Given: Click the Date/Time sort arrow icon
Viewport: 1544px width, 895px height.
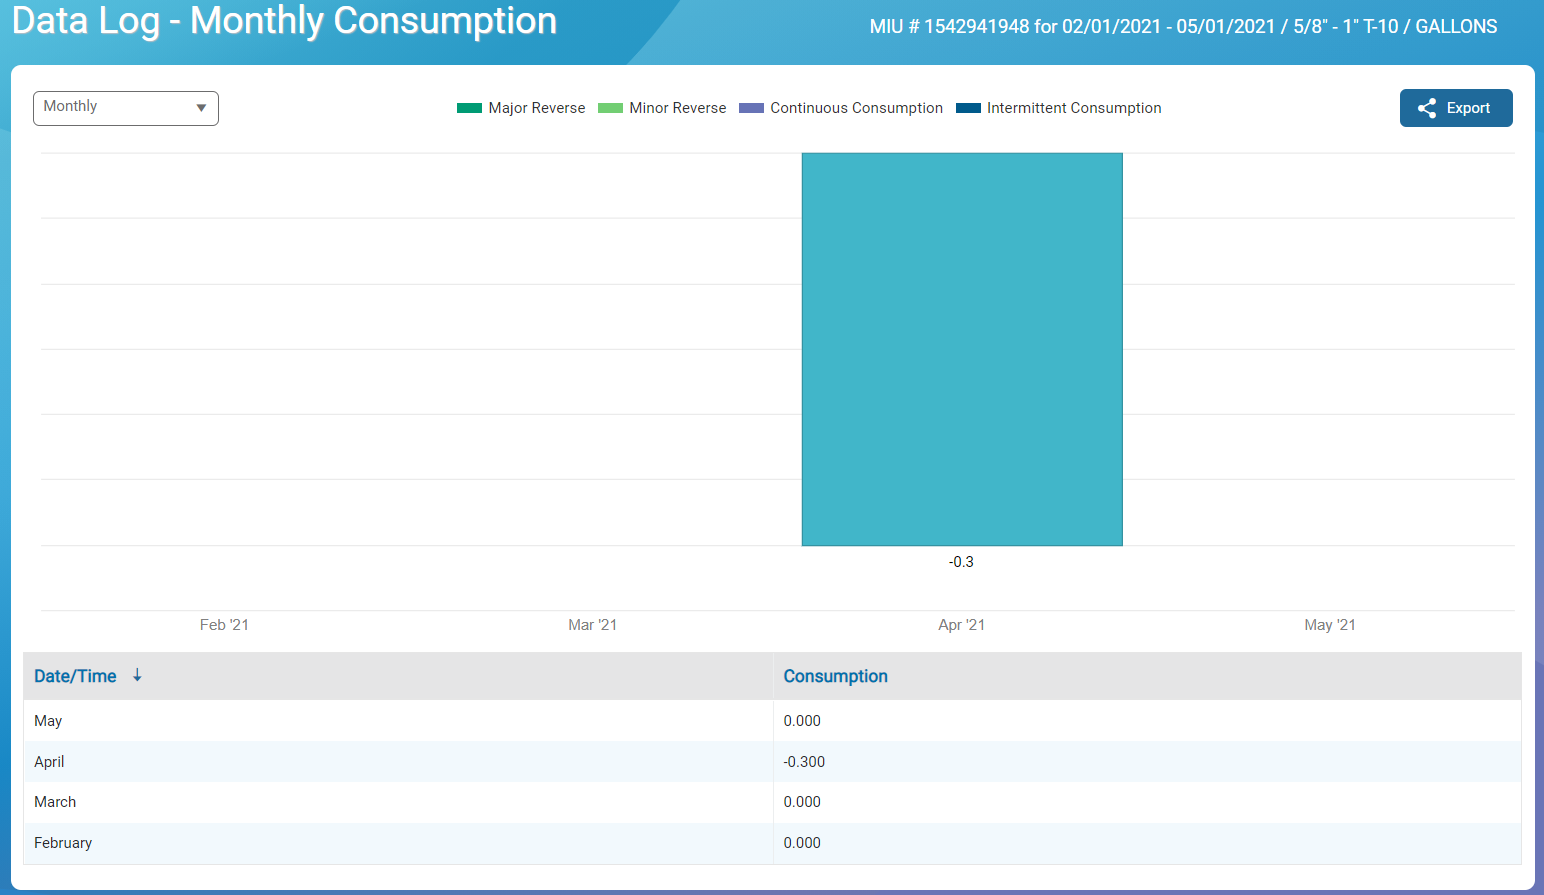Looking at the screenshot, I should pyautogui.click(x=137, y=676).
